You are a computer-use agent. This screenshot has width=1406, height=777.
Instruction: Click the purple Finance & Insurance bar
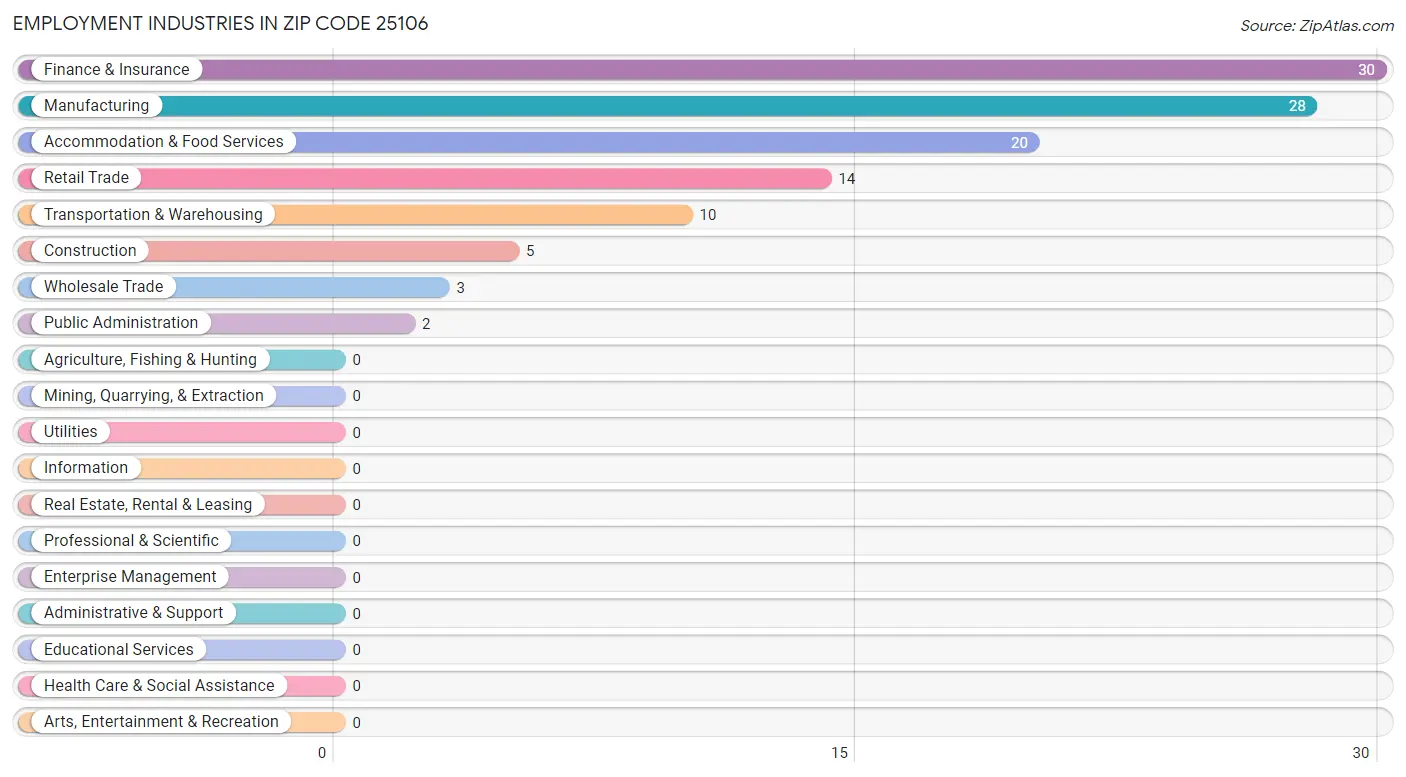pos(702,69)
